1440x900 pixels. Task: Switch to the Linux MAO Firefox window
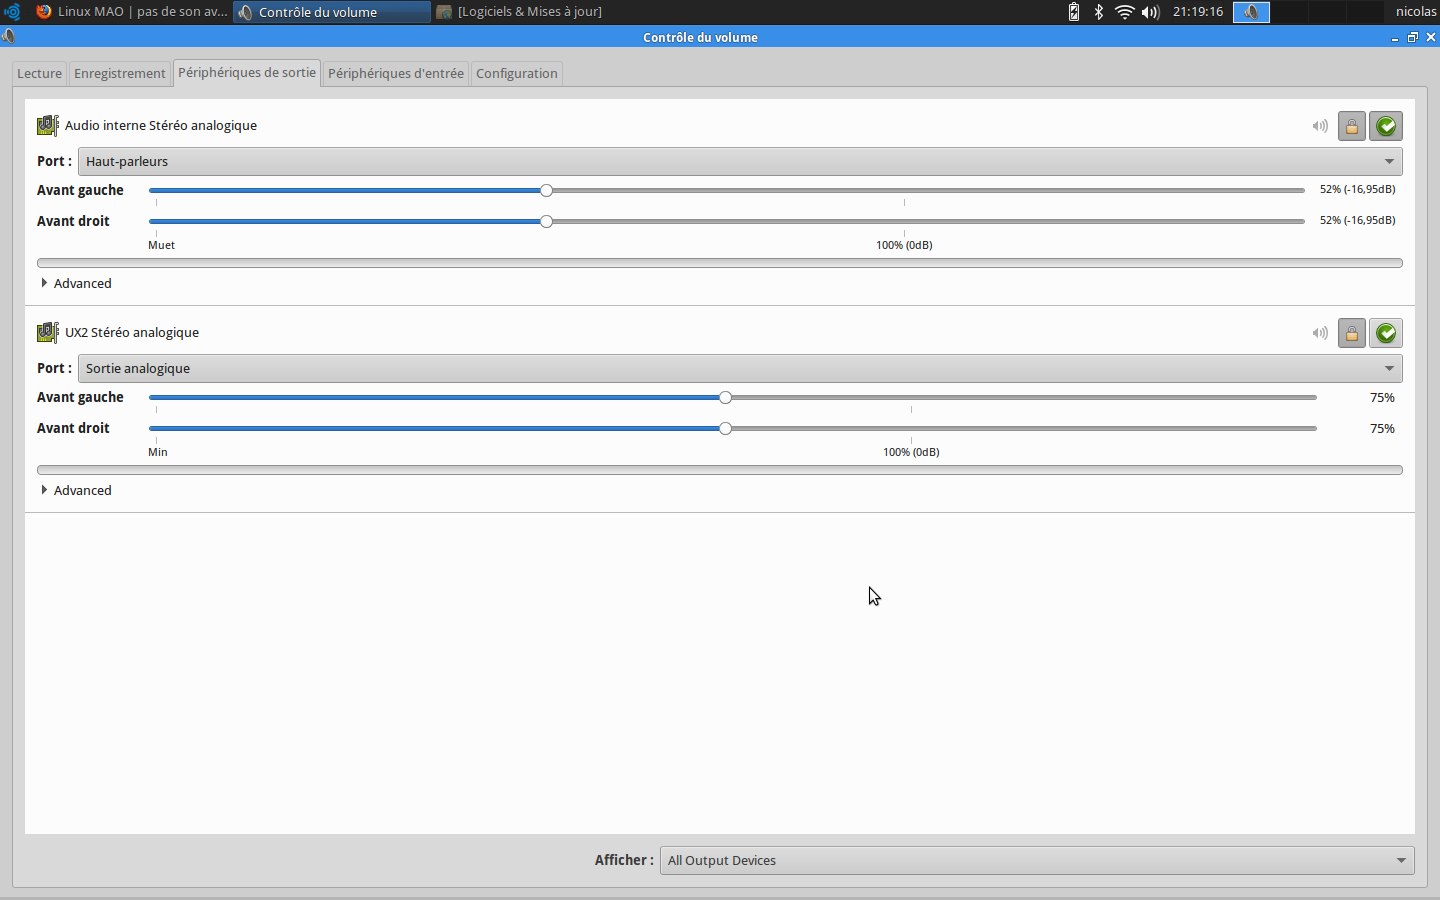tap(131, 12)
